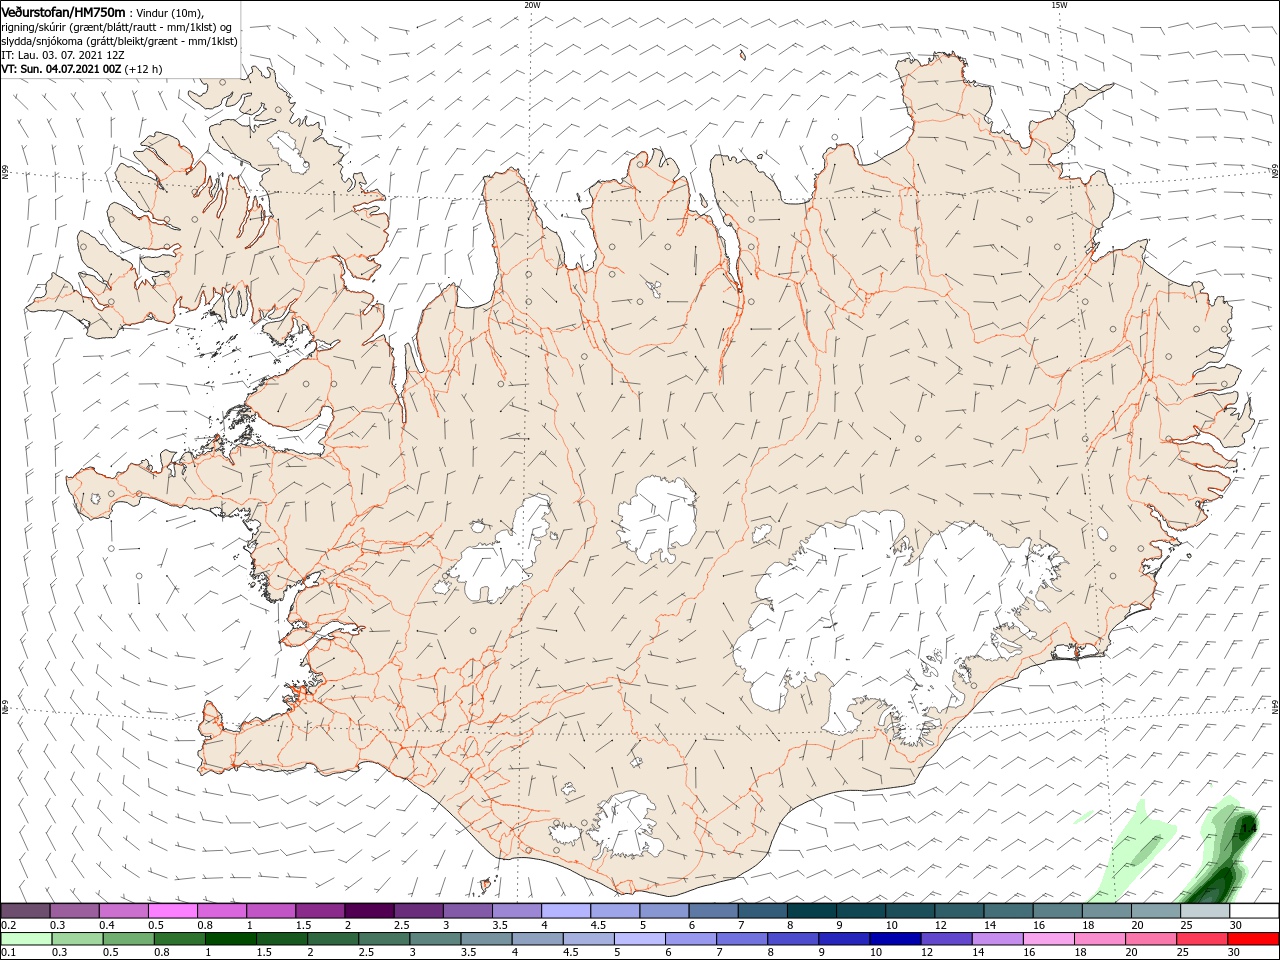Click the 'slydda/snjókoma' legend description line
This screenshot has height=960, width=1280.
(x=119, y=41)
